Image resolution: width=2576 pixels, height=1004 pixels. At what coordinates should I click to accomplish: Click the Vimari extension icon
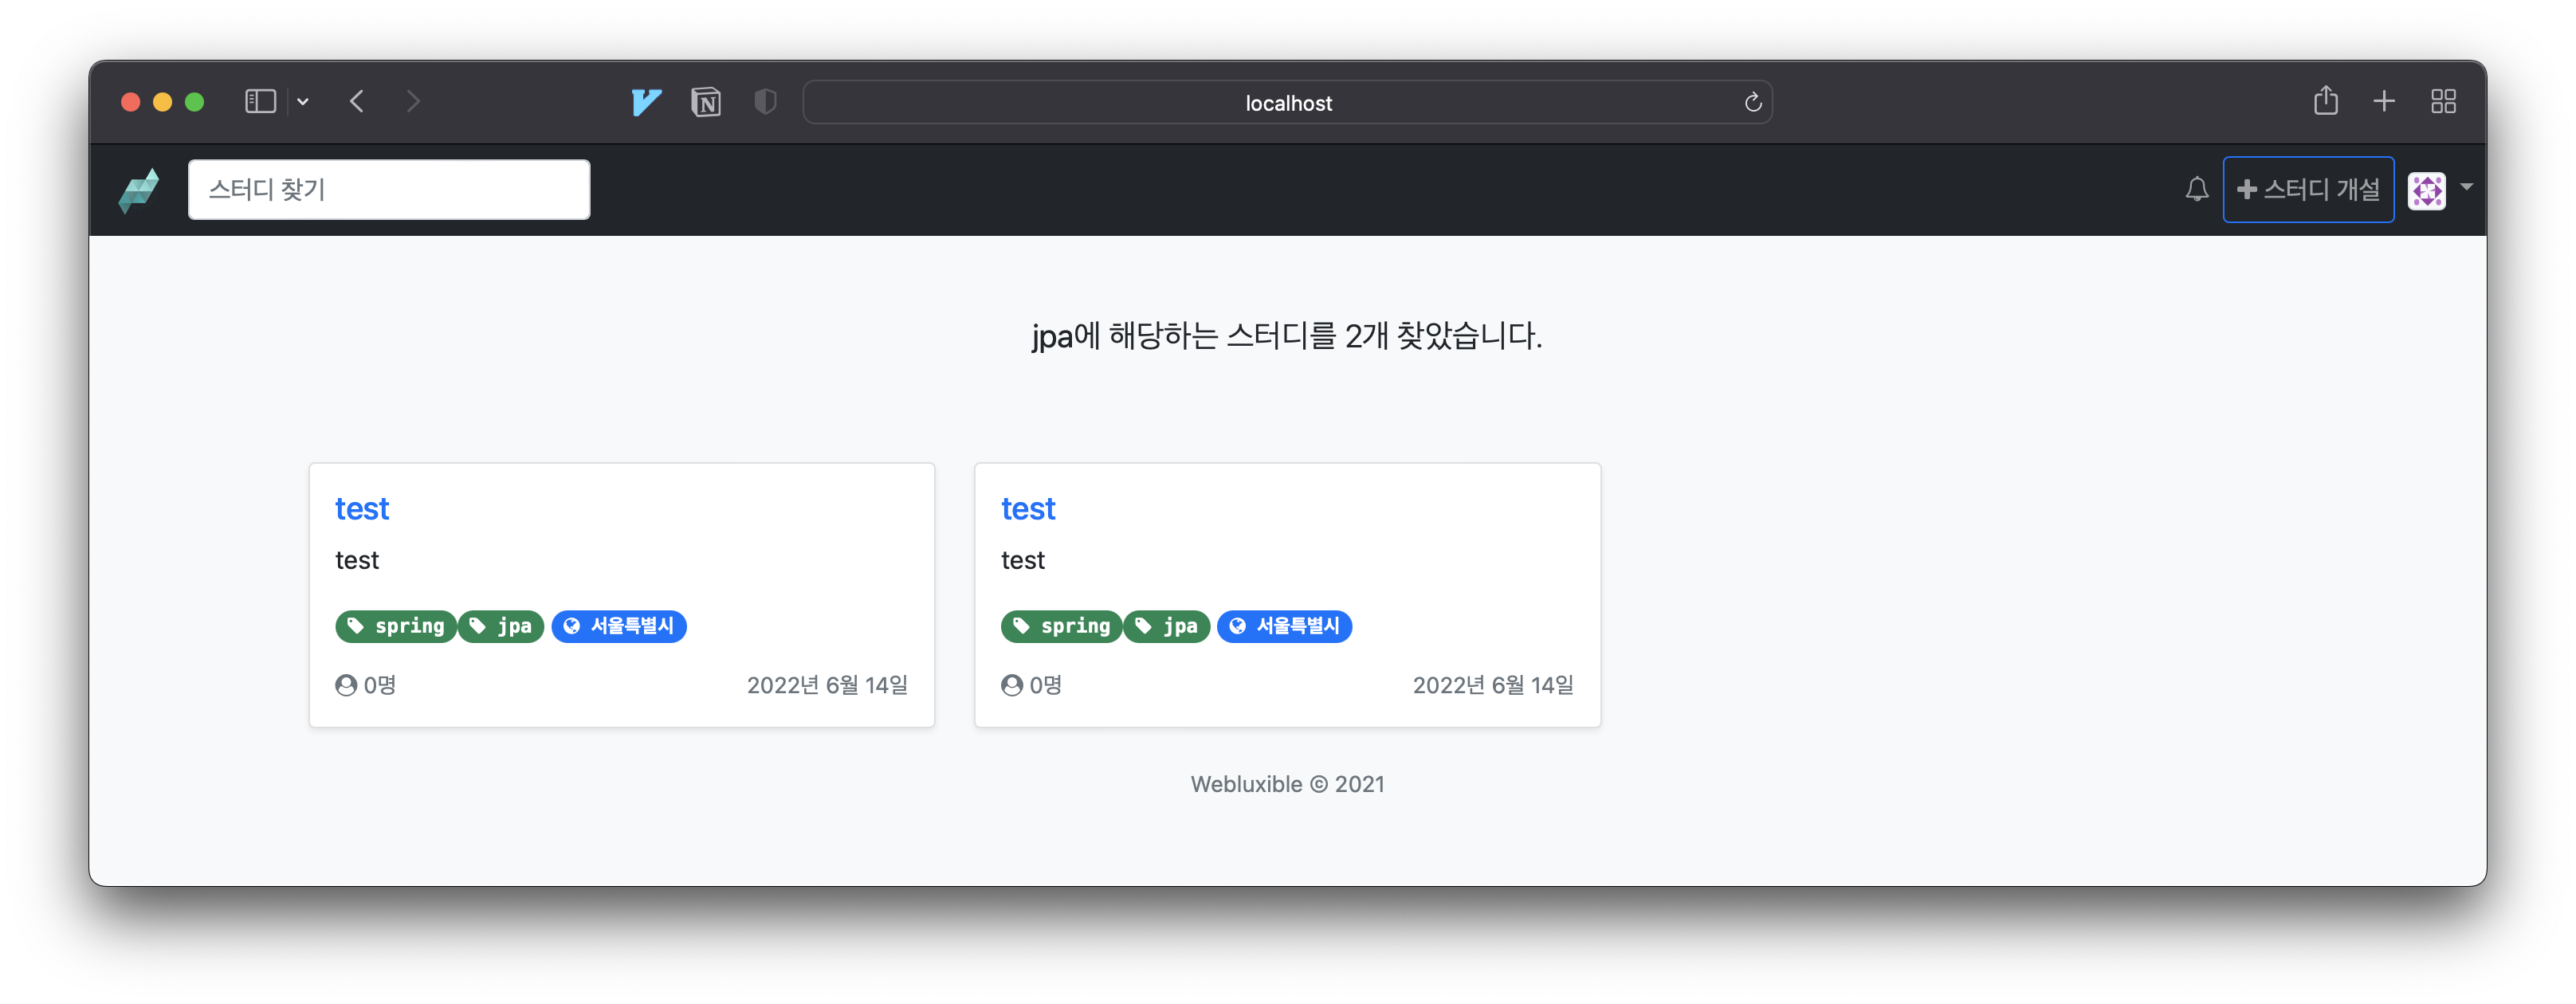pyautogui.click(x=646, y=102)
